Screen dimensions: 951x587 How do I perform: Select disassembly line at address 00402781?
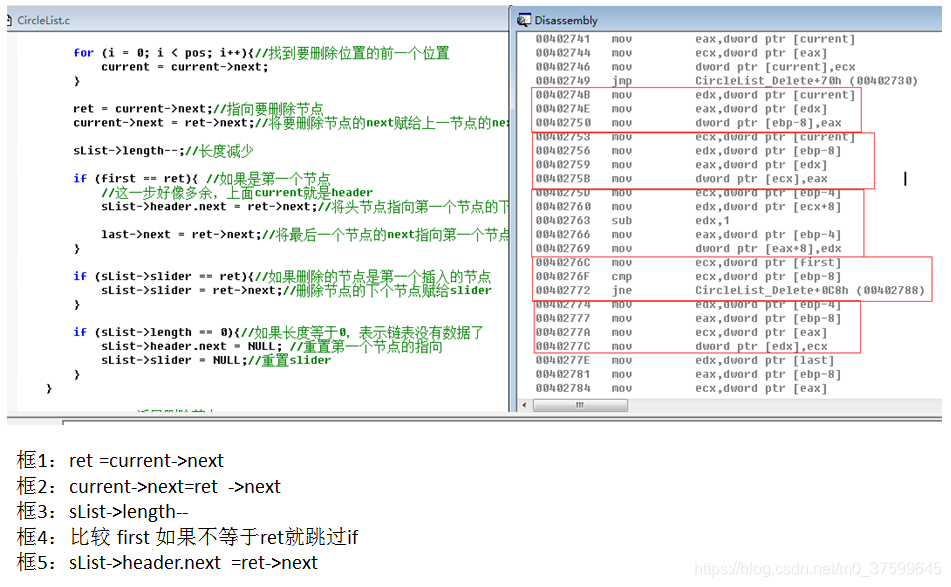coord(688,374)
